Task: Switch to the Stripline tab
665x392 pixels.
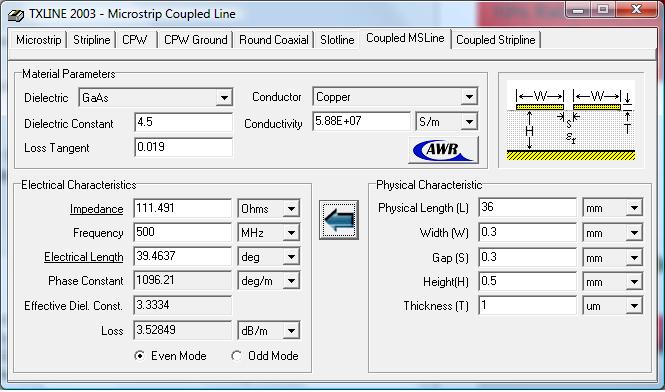Action: (x=92, y=40)
